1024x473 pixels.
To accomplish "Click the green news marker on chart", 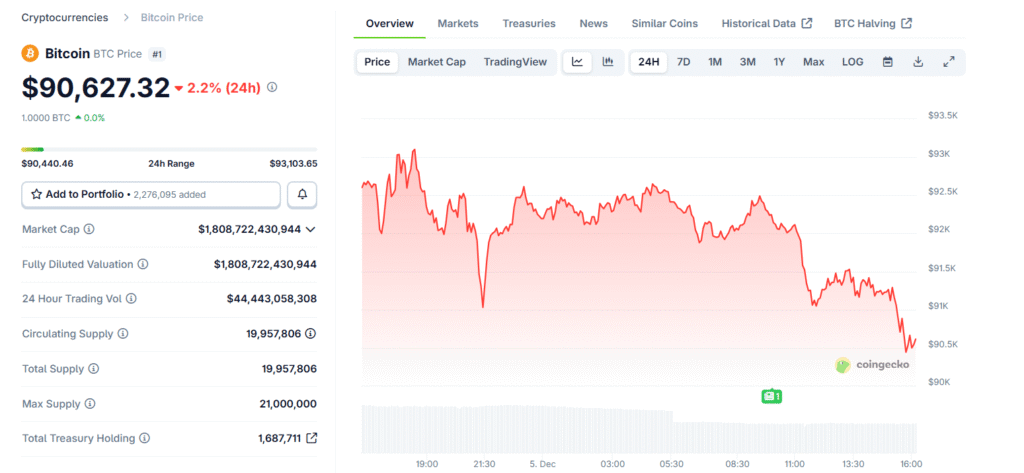I will coord(771,396).
